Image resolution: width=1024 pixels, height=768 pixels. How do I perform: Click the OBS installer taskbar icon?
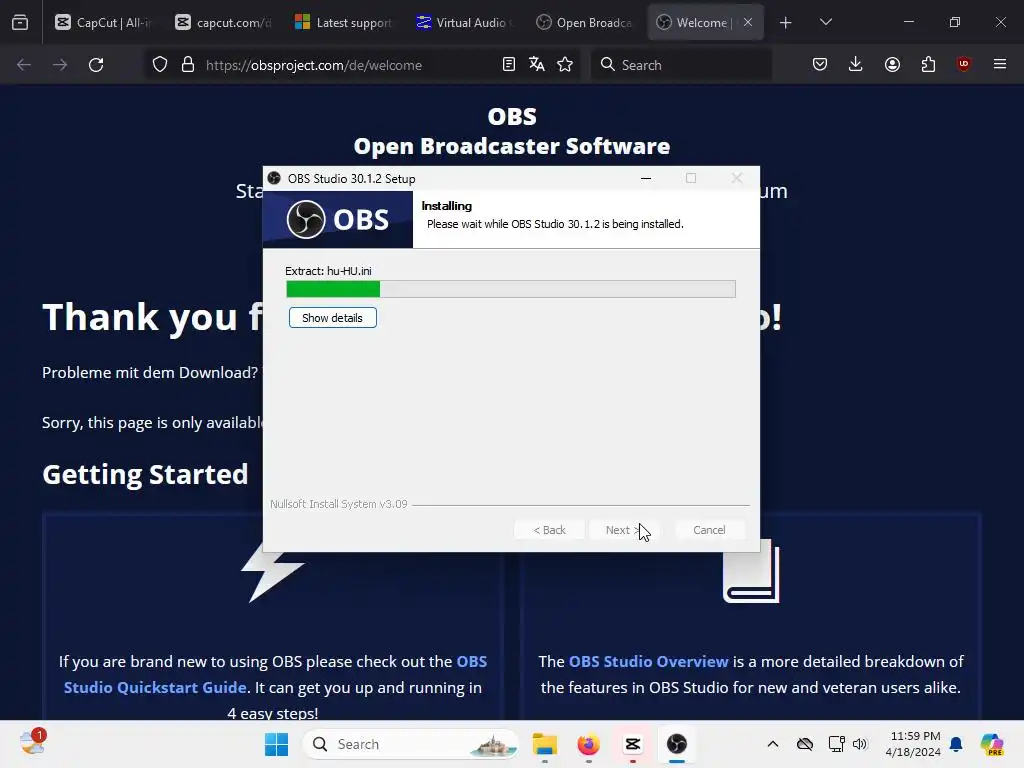coord(677,744)
